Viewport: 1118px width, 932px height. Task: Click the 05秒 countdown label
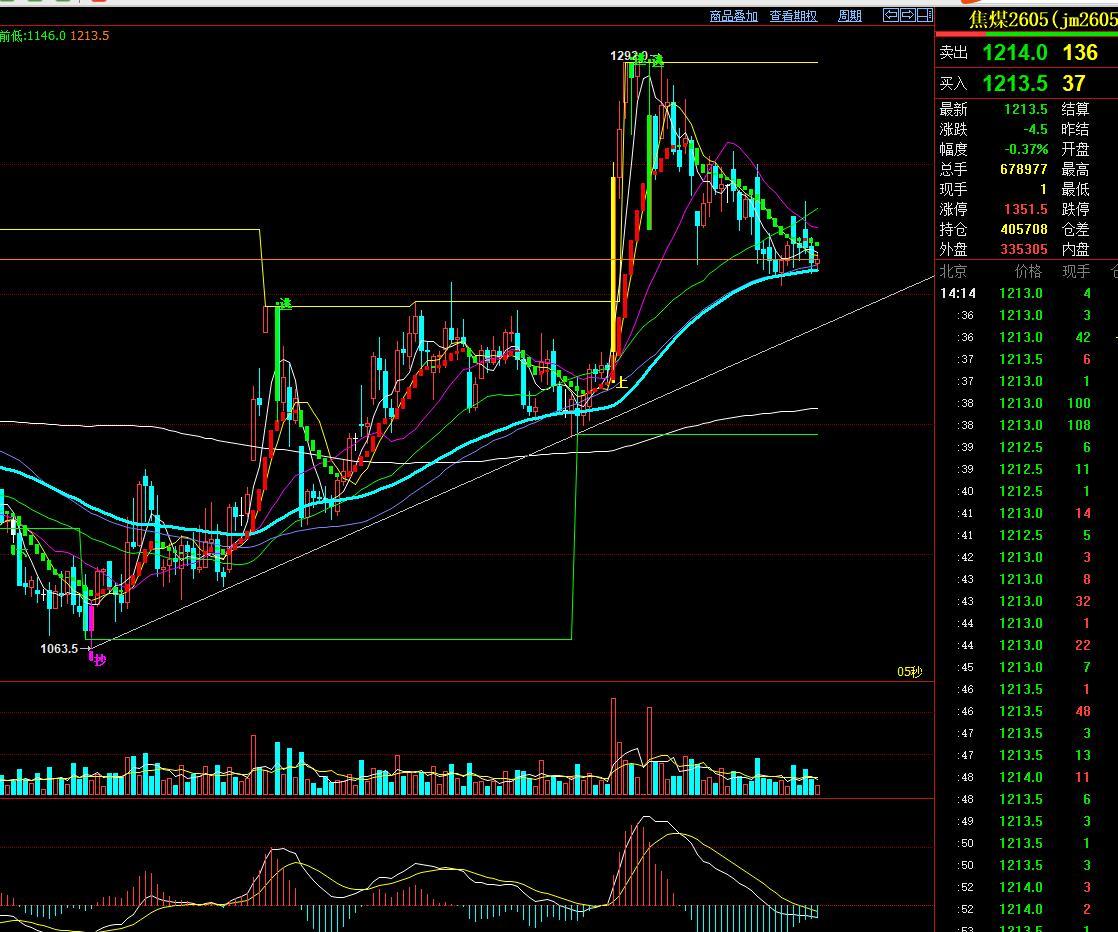[x=909, y=672]
